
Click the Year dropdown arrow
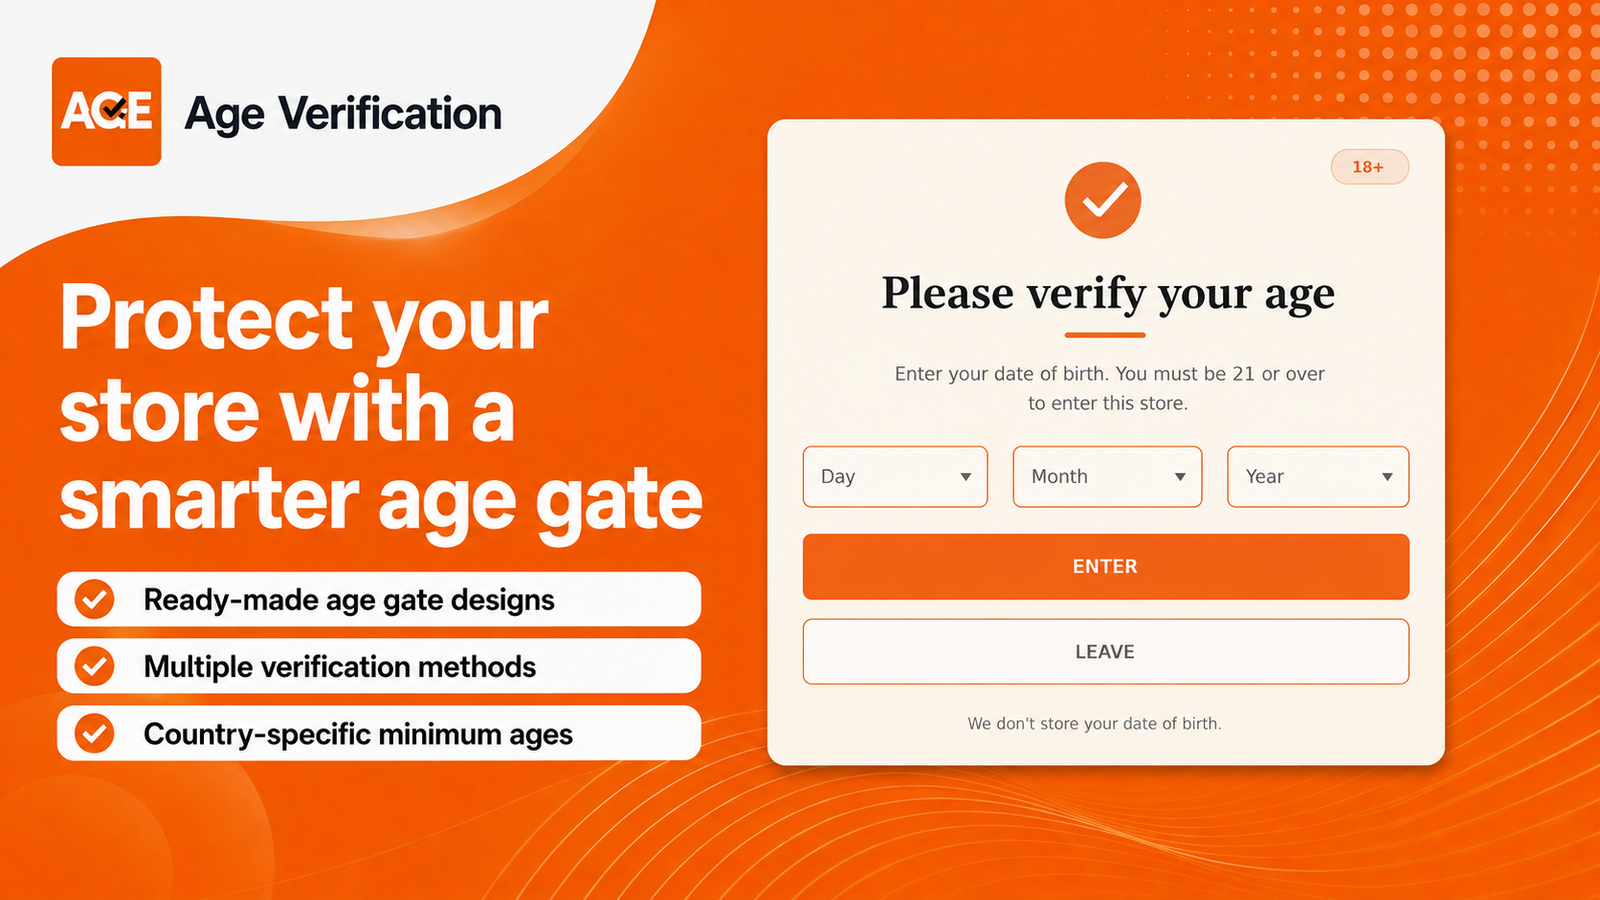pos(1387,477)
